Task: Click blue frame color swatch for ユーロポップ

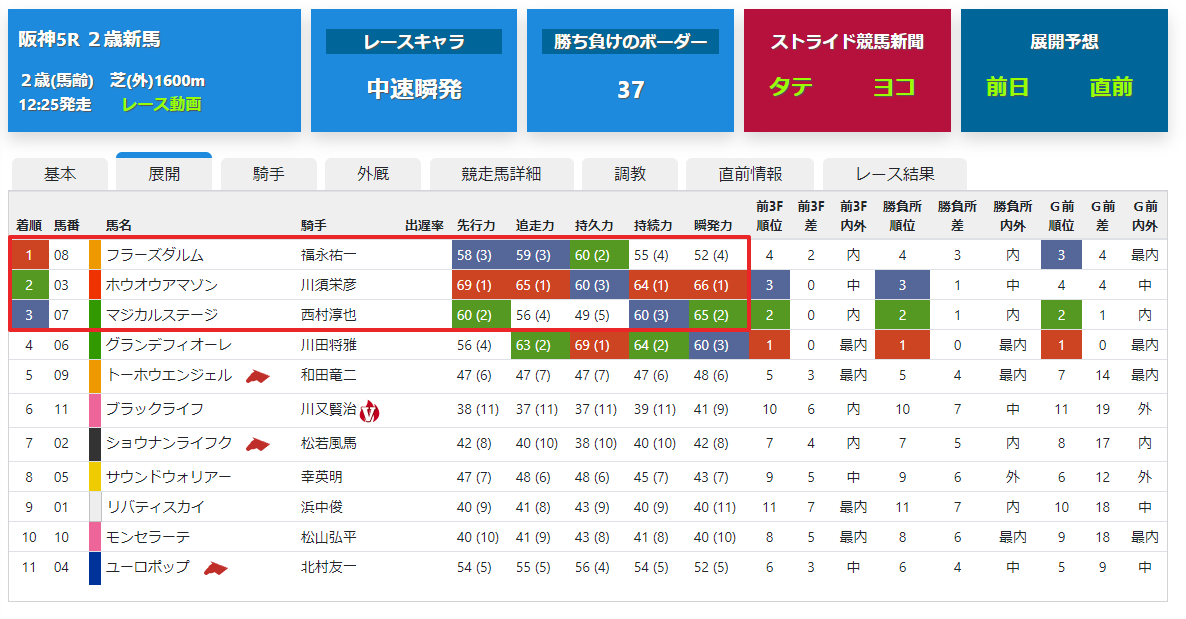Action: tap(95, 568)
